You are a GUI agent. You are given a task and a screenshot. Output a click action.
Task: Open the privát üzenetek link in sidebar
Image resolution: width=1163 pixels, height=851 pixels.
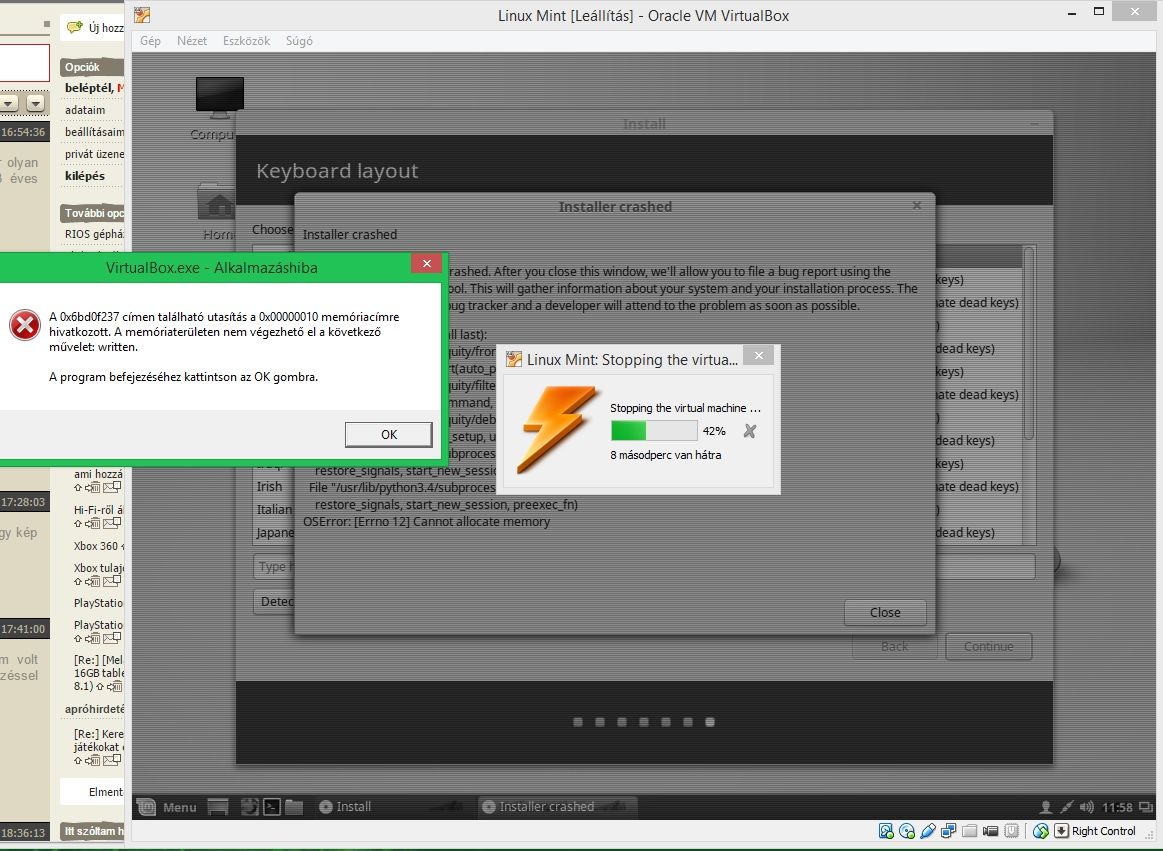pos(94,154)
